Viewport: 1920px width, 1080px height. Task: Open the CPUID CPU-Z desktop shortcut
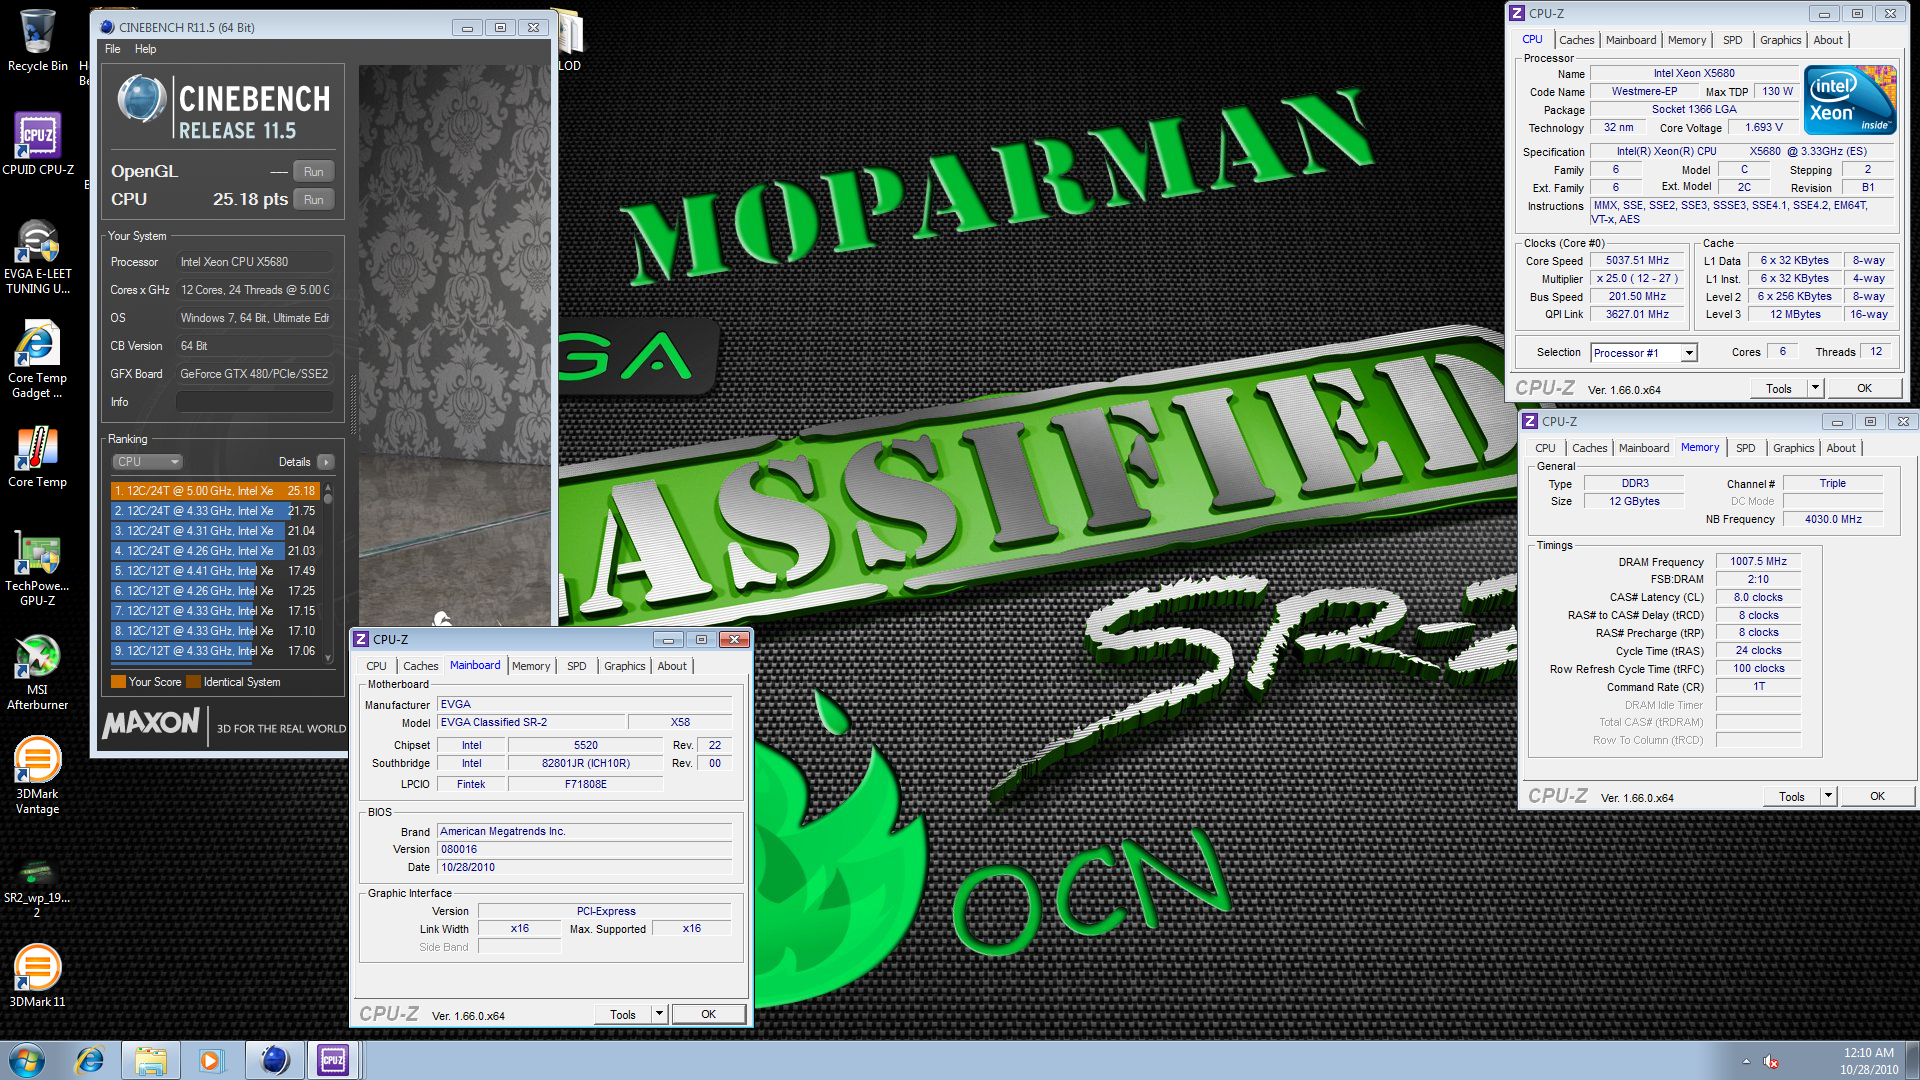37,143
